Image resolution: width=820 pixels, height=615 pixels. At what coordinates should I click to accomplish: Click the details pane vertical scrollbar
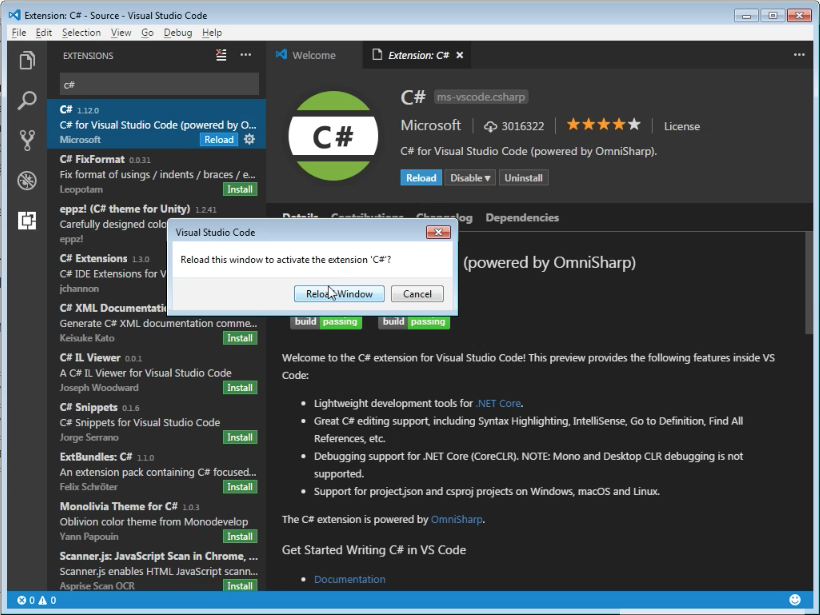[810, 282]
